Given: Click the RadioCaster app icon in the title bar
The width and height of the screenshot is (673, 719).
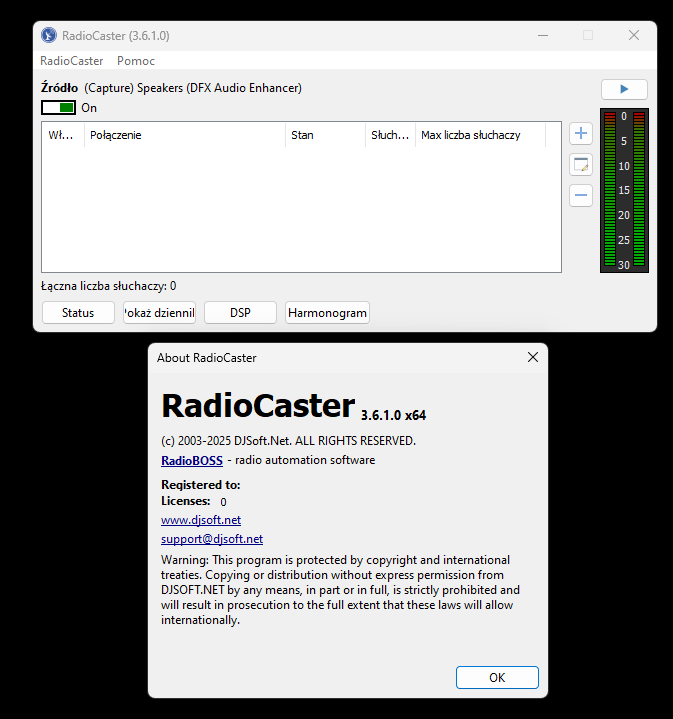Looking at the screenshot, I should (x=49, y=35).
